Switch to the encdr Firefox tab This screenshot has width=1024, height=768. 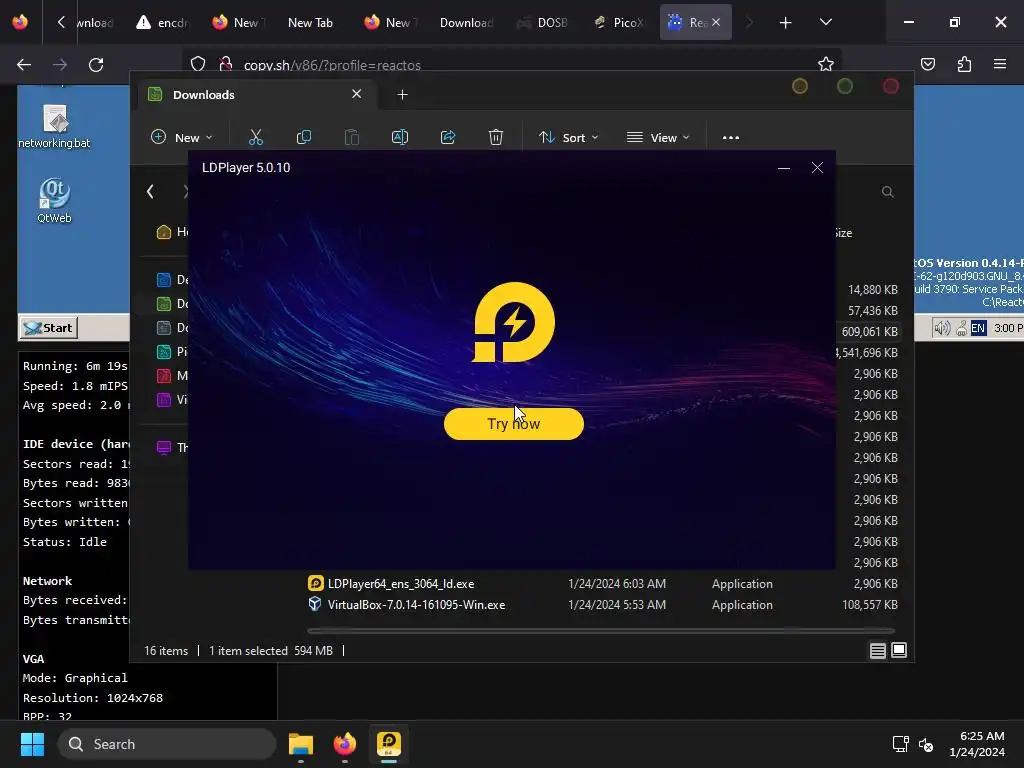[x=162, y=22]
